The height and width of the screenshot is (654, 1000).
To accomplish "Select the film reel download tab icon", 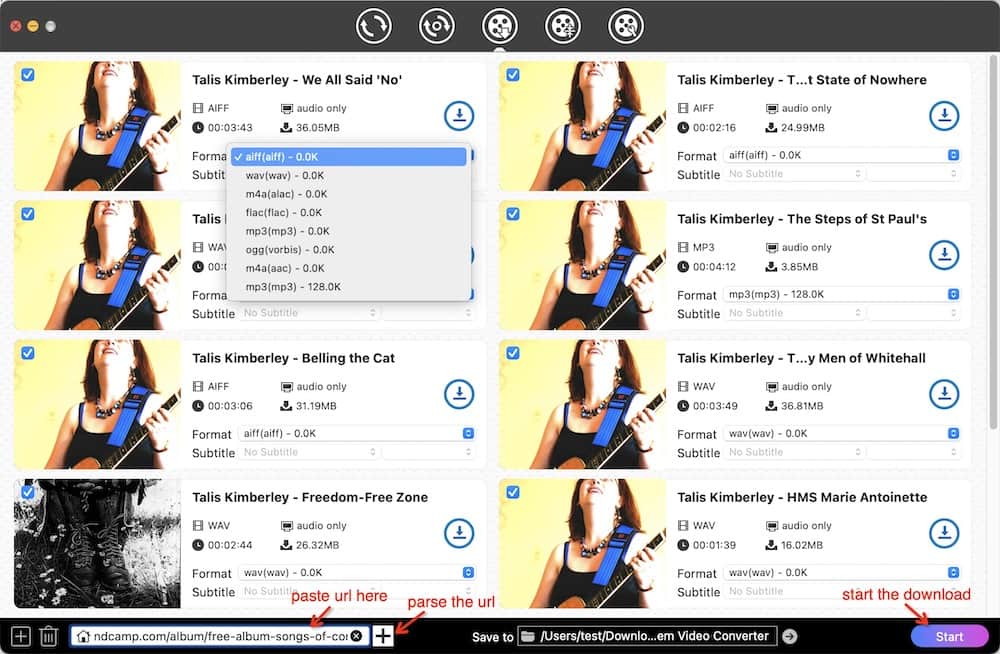I will point(499,26).
